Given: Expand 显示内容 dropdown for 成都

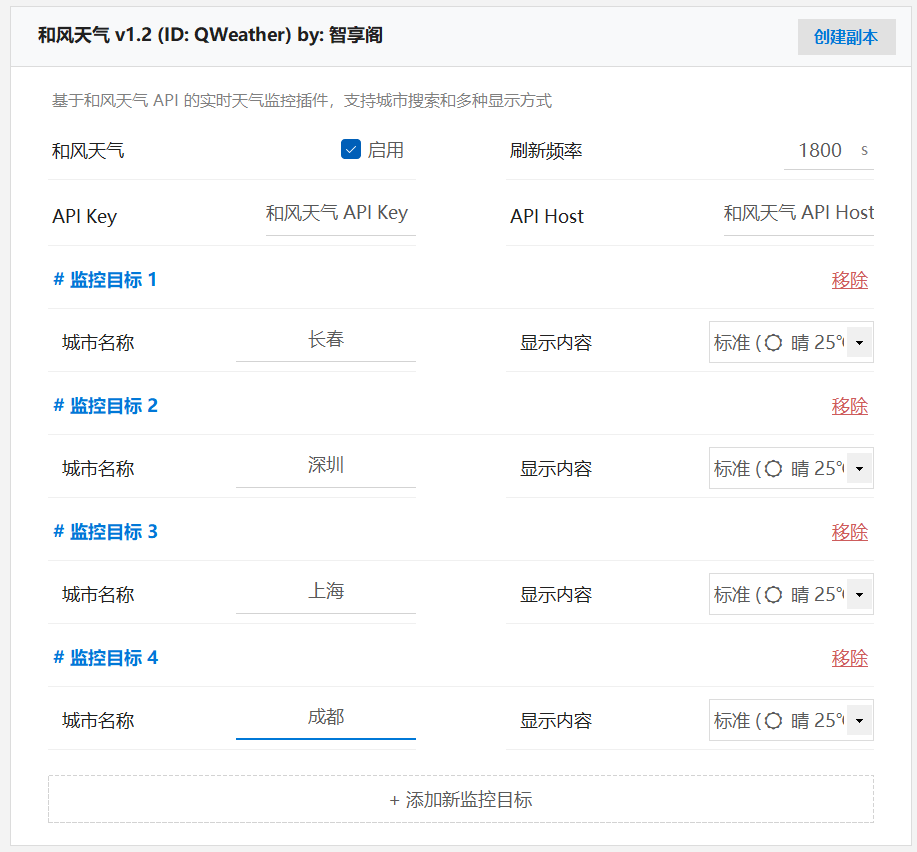Looking at the screenshot, I should click(790, 720).
